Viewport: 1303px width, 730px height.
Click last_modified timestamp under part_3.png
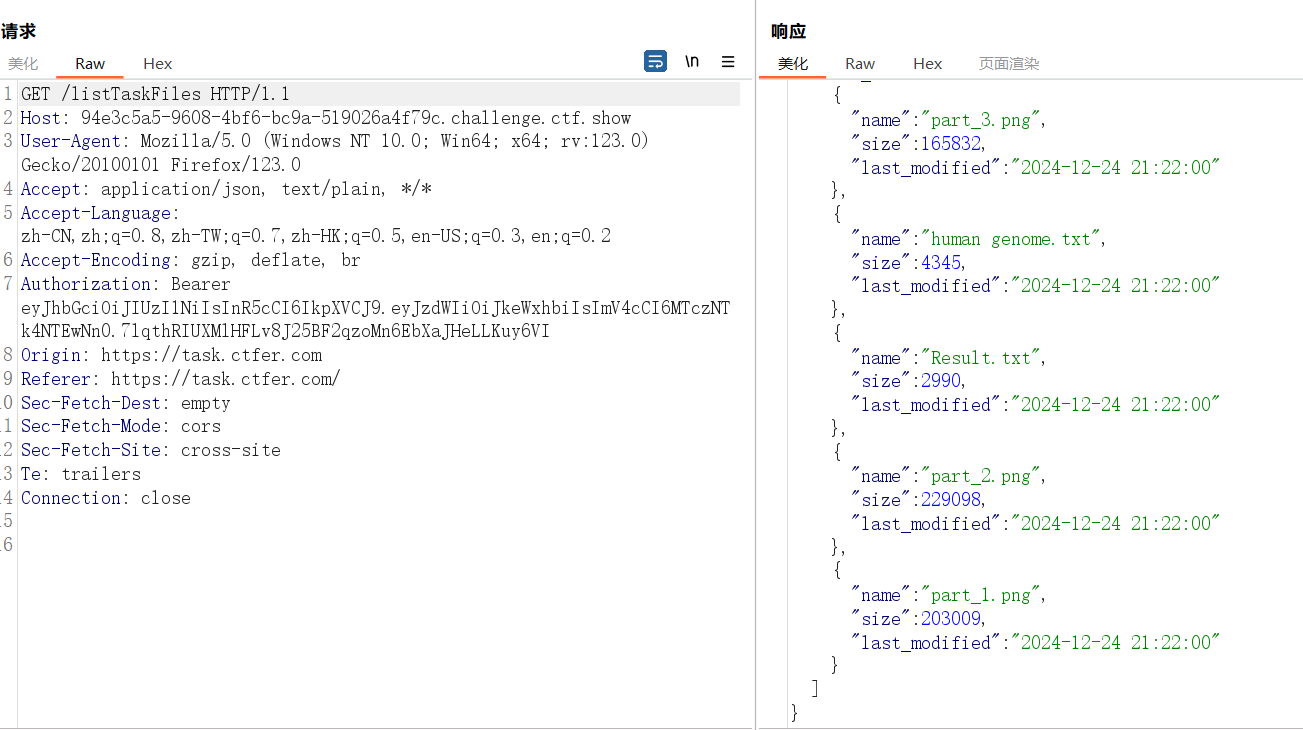point(1116,168)
